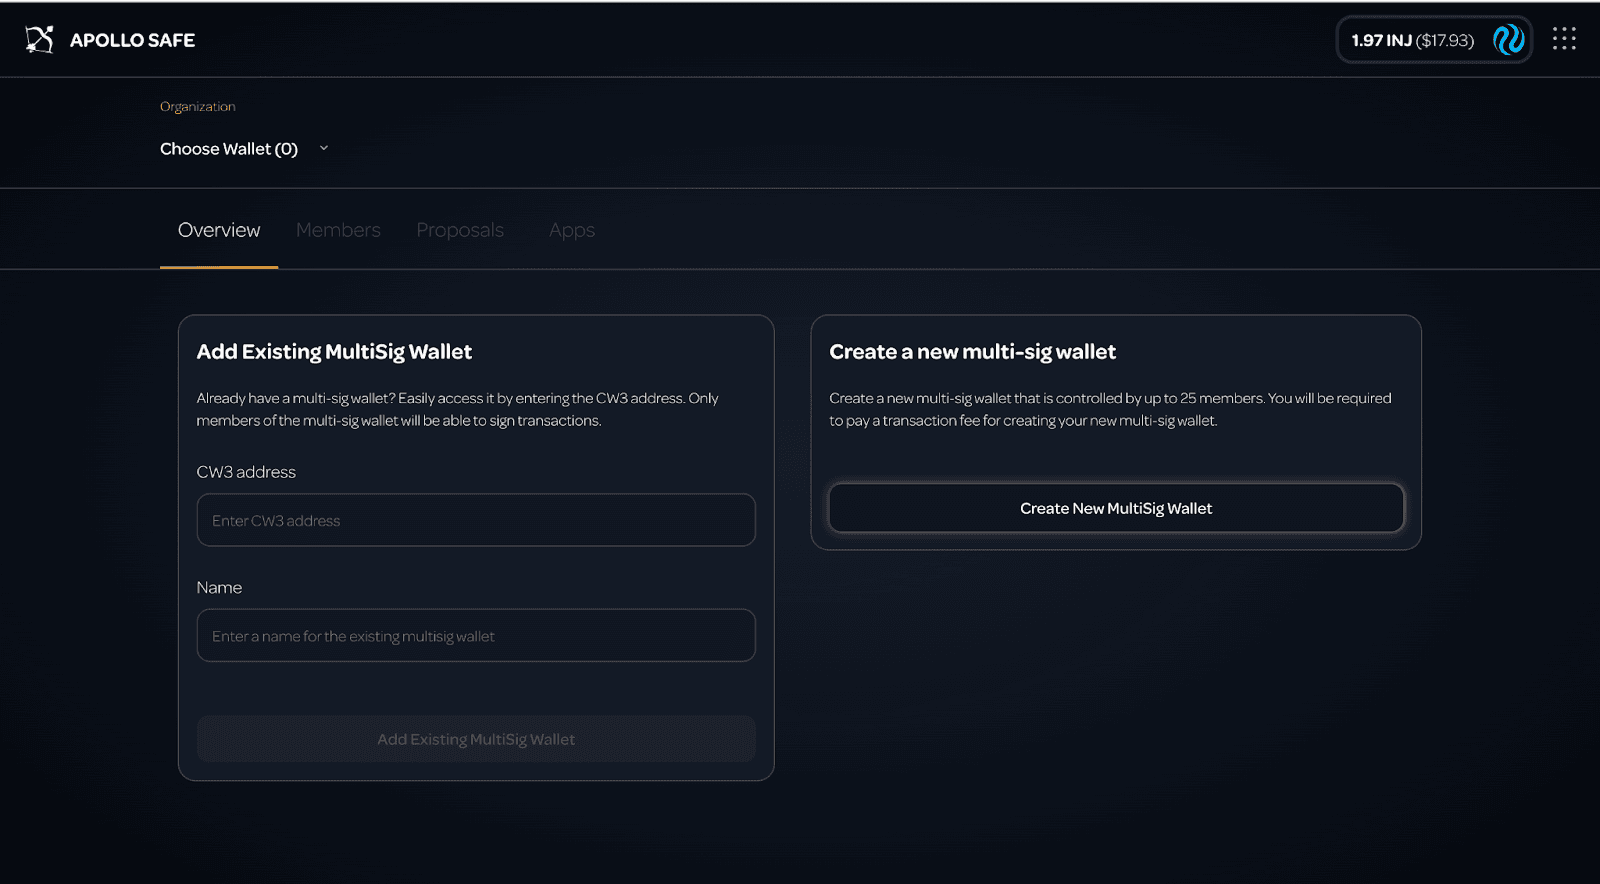
Task: Click the chevron next to Choose Wallet
Action: [324, 148]
